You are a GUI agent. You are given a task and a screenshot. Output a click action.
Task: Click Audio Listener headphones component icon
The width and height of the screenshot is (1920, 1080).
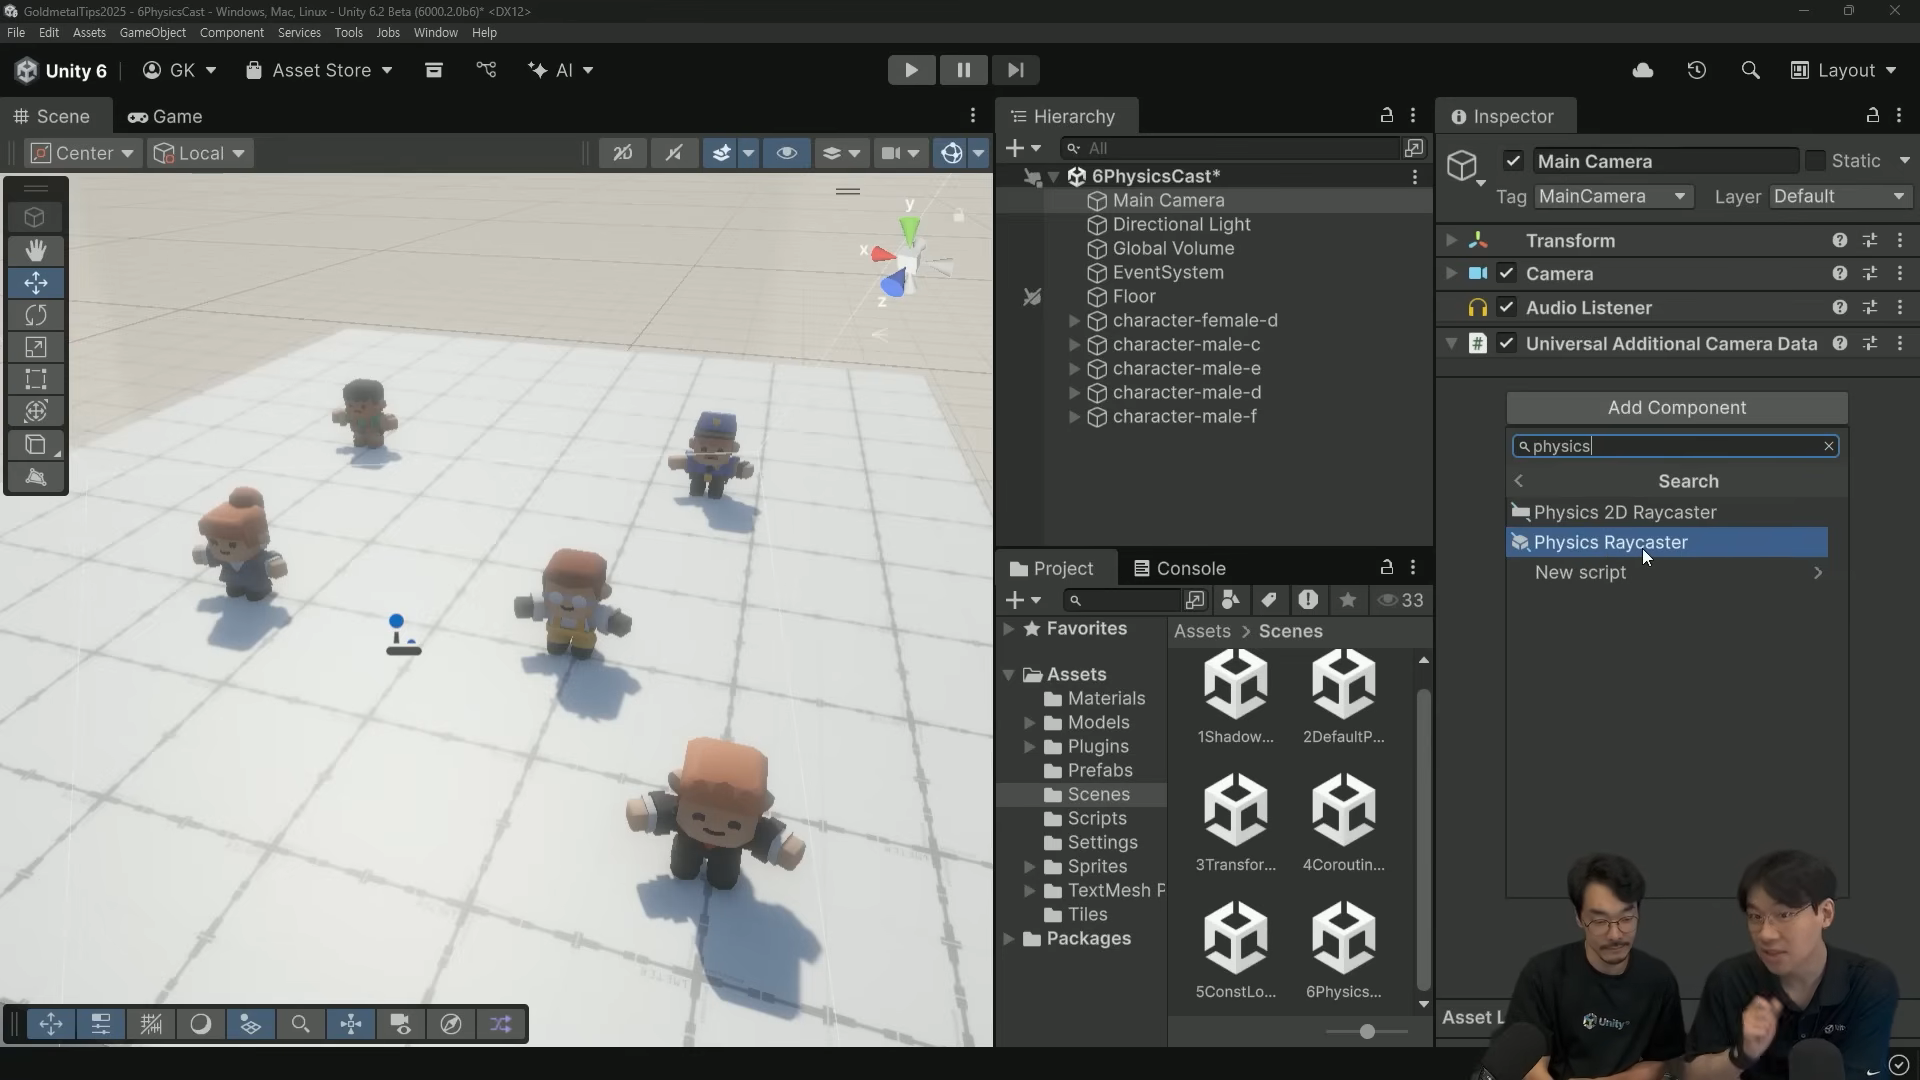point(1477,308)
